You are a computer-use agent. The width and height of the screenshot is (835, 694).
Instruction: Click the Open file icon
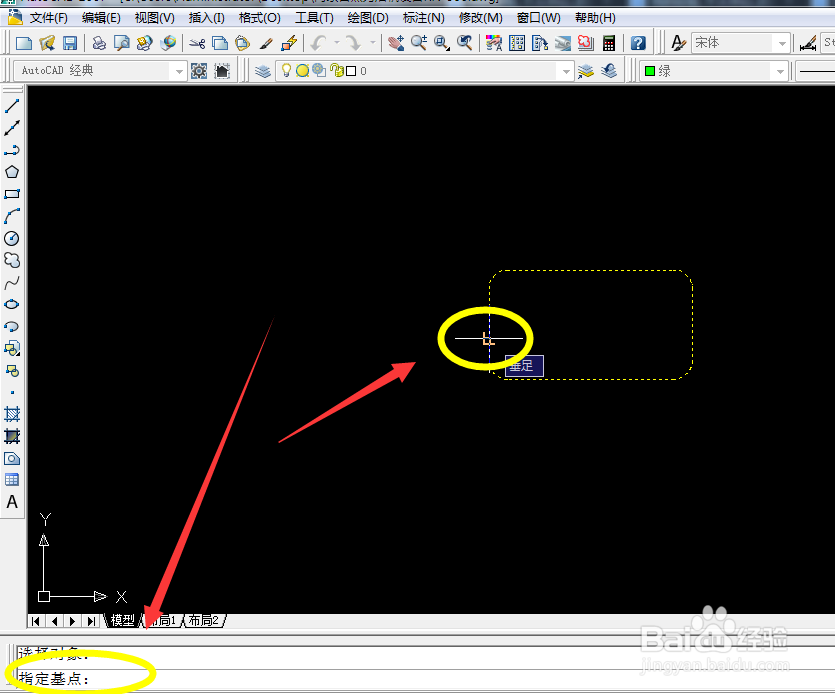click(x=47, y=43)
